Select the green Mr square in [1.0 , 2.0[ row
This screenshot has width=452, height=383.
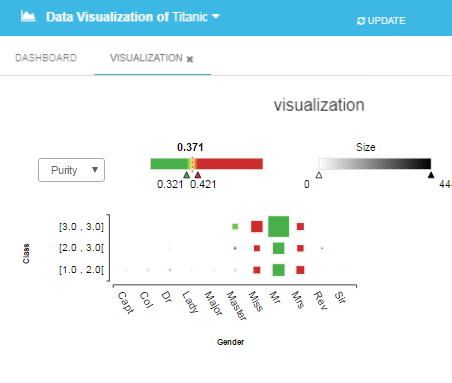pos(278,270)
